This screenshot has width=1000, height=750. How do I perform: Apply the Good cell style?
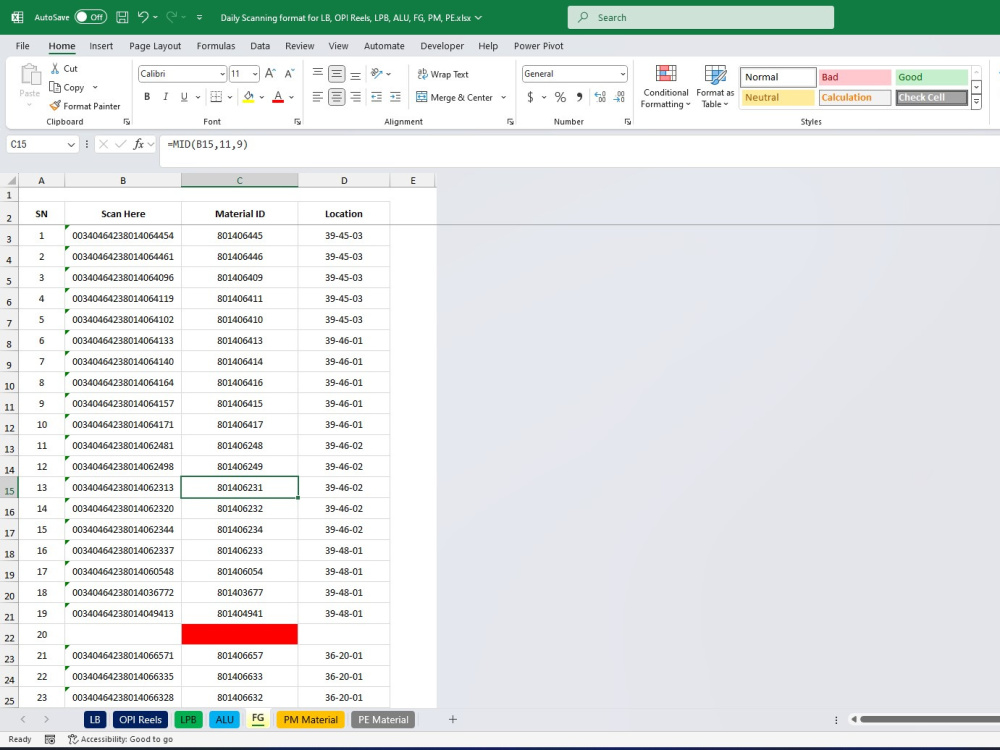tap(931, 77)
